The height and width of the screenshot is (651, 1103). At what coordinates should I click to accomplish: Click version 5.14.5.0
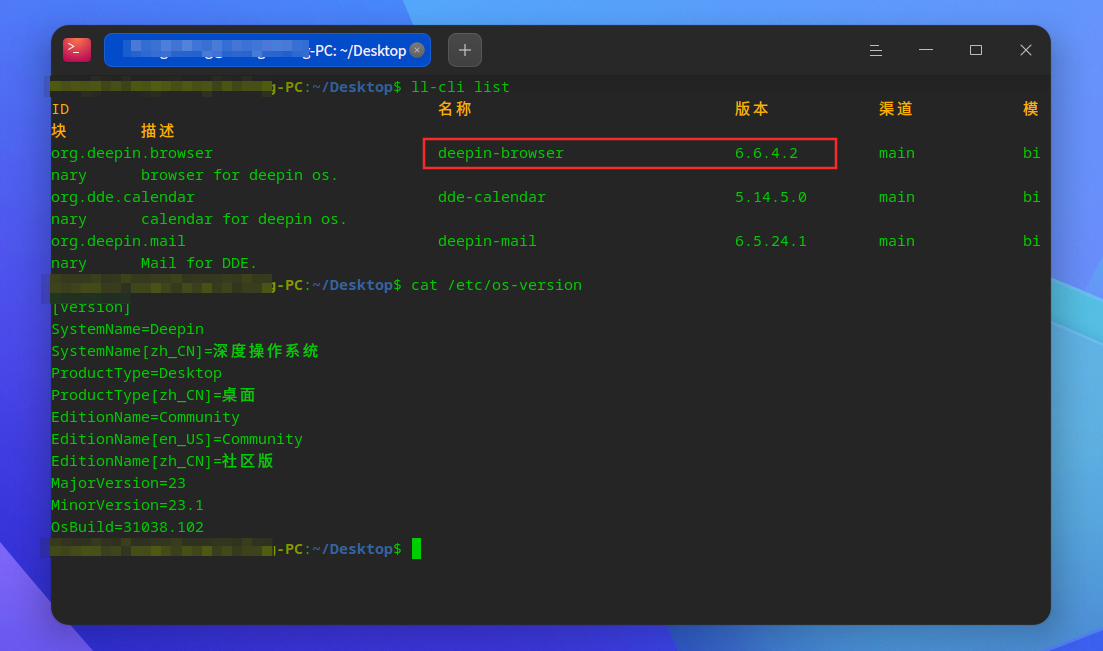pyautogui.click(x=771, y=197)
